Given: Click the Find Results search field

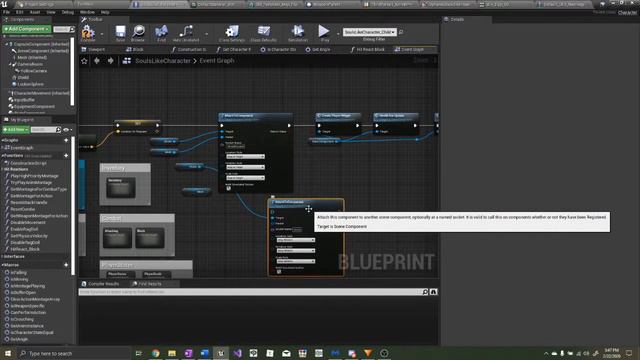Looking at the screenshot, I should click(250, 292).
